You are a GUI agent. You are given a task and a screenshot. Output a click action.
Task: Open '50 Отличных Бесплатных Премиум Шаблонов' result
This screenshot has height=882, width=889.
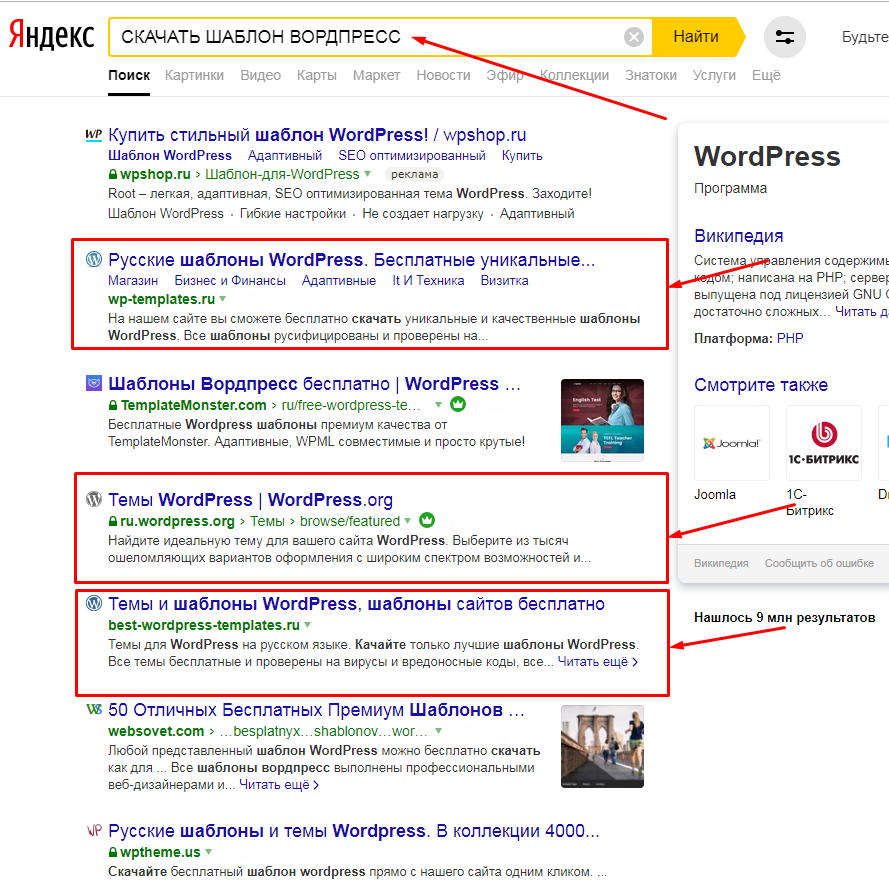pos(316,710)
